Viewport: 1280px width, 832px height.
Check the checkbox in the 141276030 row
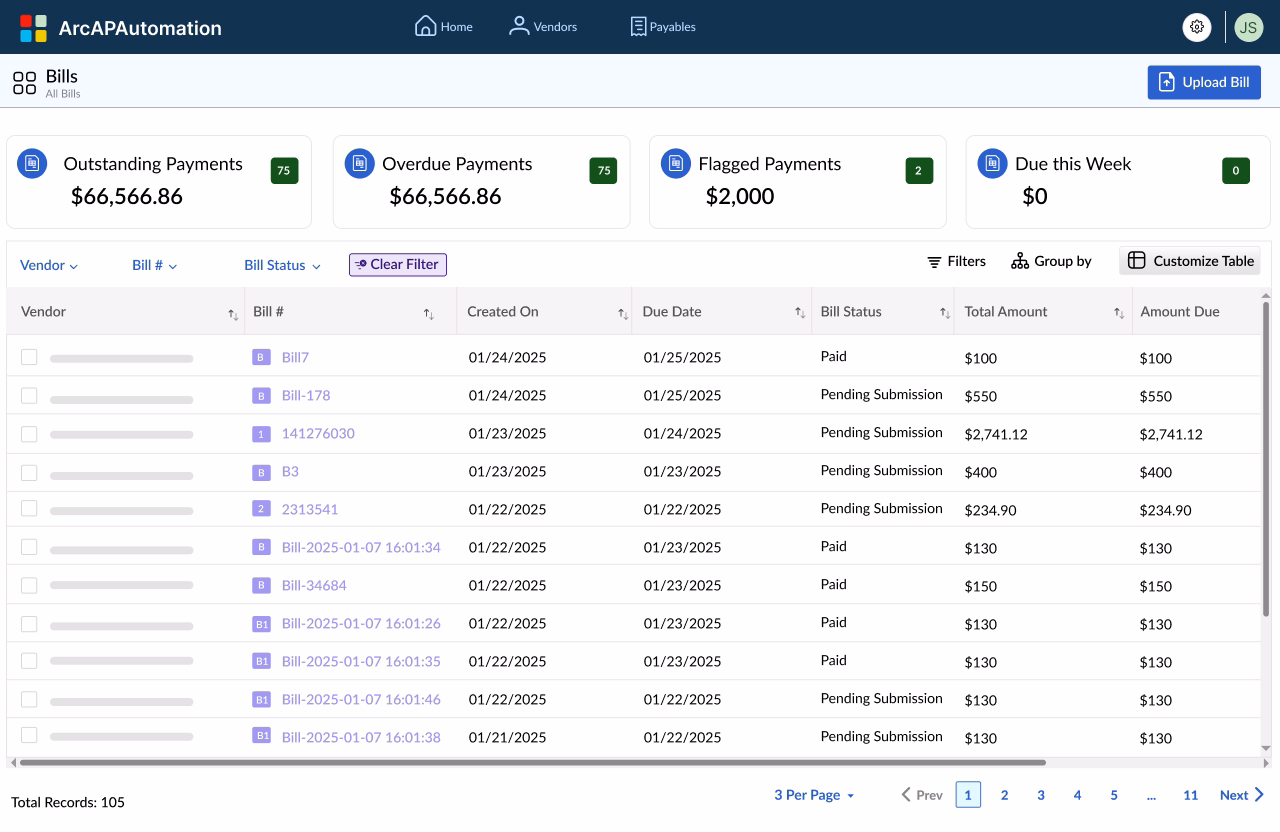[29, 433]
